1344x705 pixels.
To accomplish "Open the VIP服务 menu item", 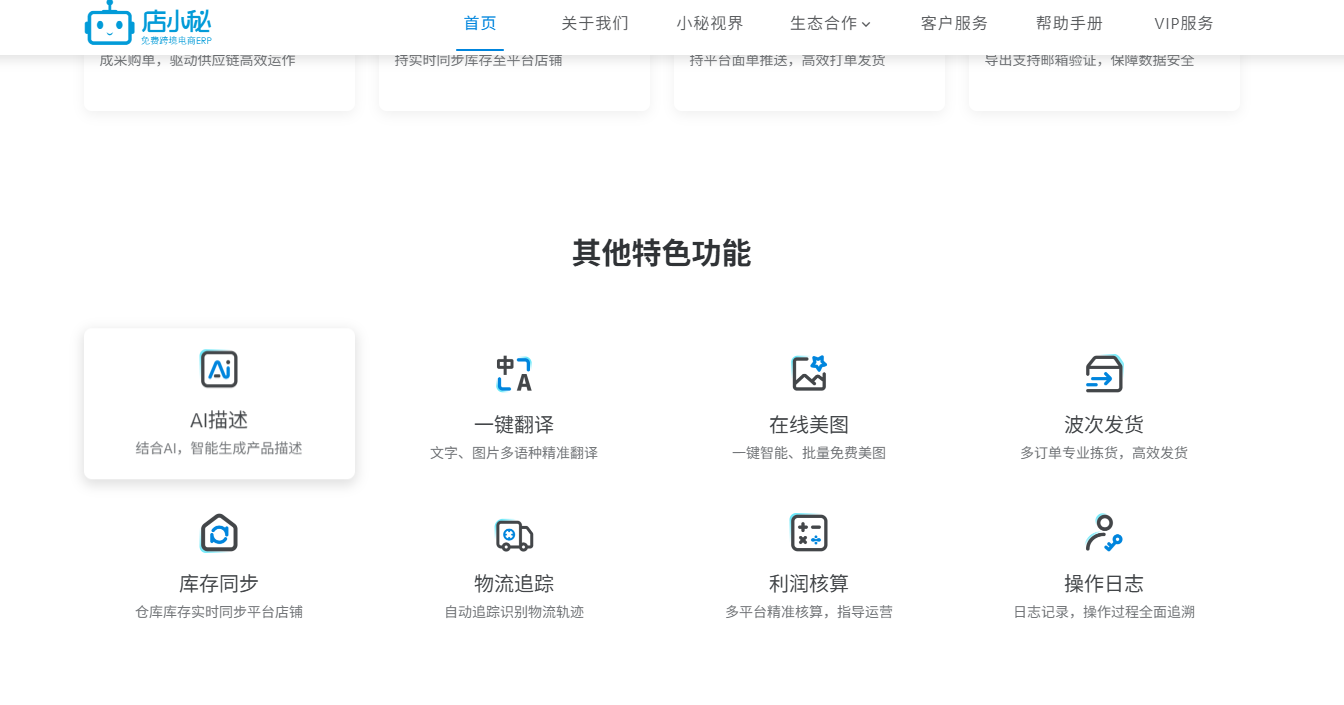I will click(1184, 23).
